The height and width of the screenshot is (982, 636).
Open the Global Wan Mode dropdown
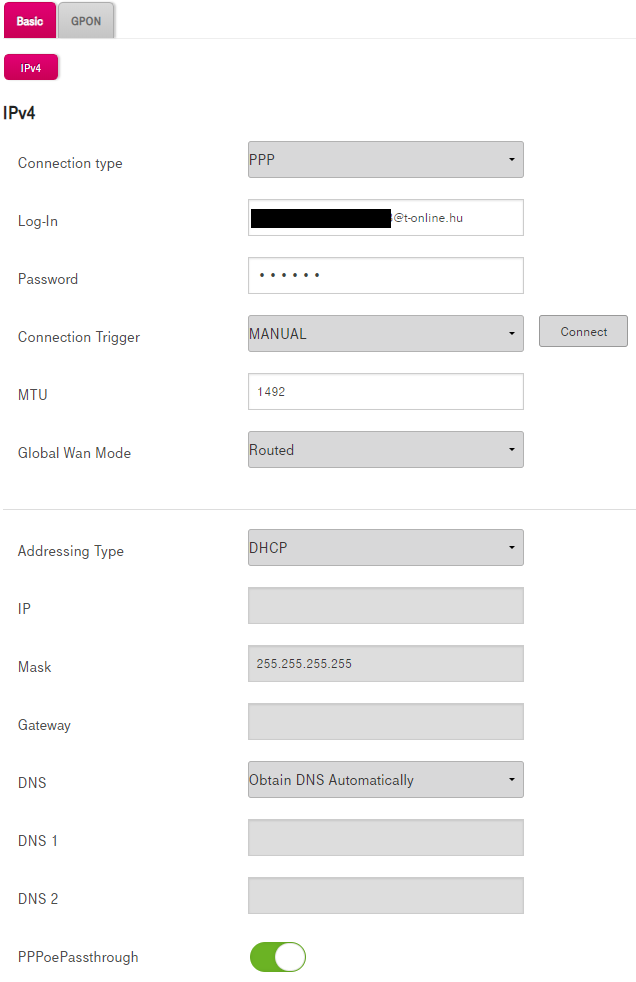385,450
